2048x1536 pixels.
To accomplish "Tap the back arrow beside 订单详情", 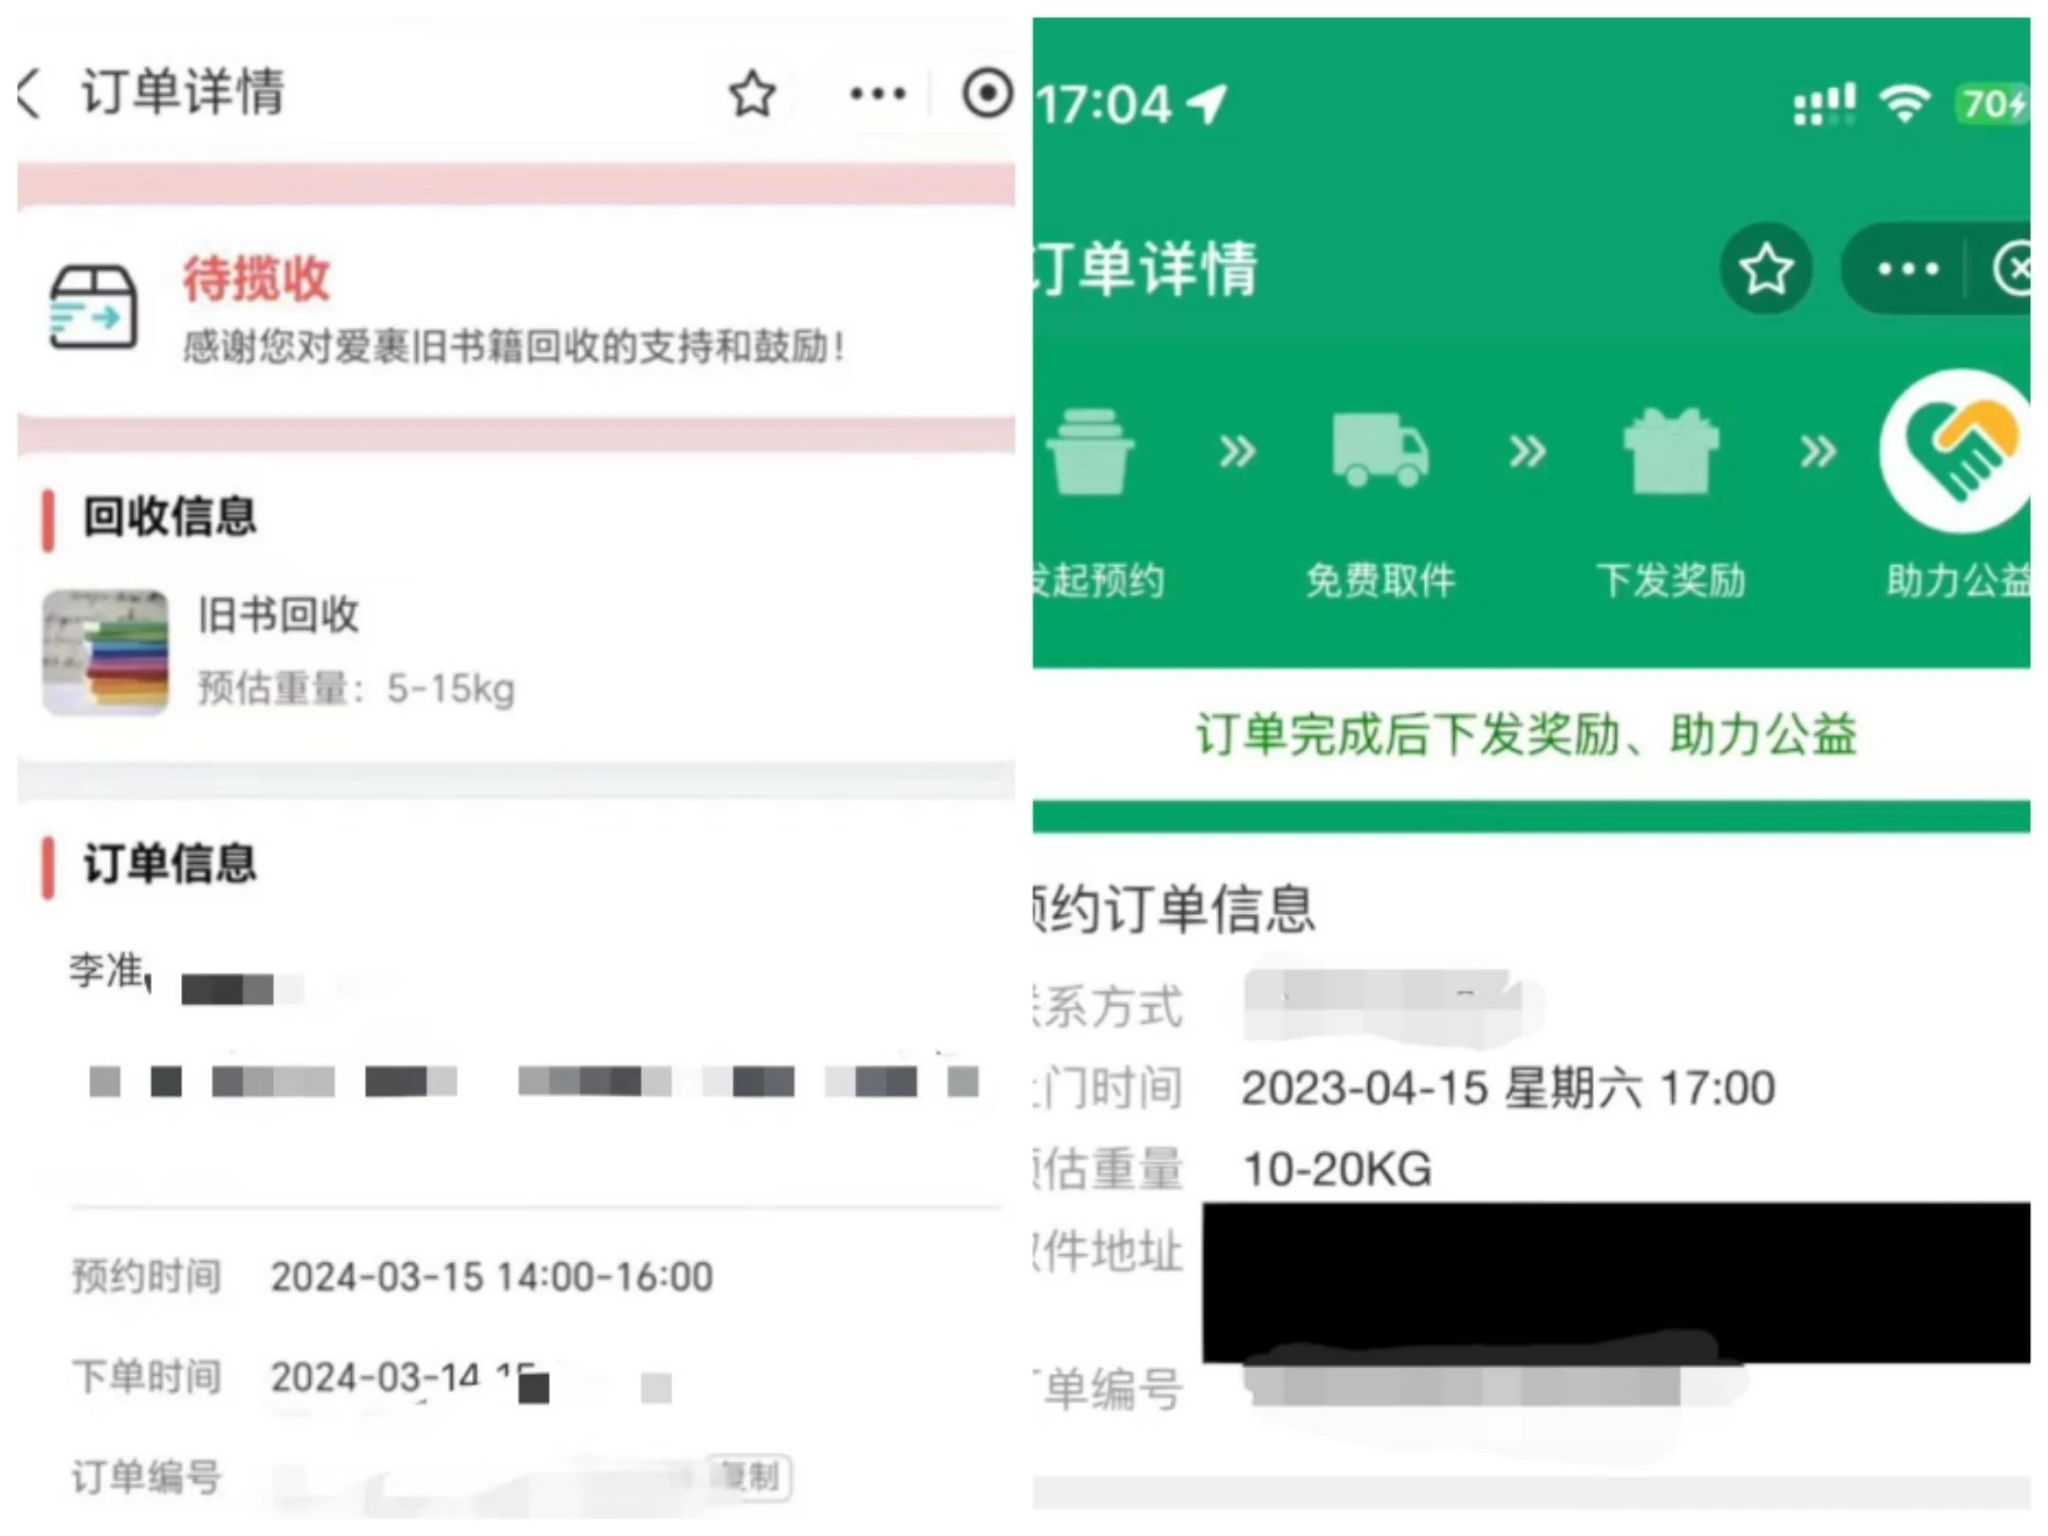I will 30,94.
